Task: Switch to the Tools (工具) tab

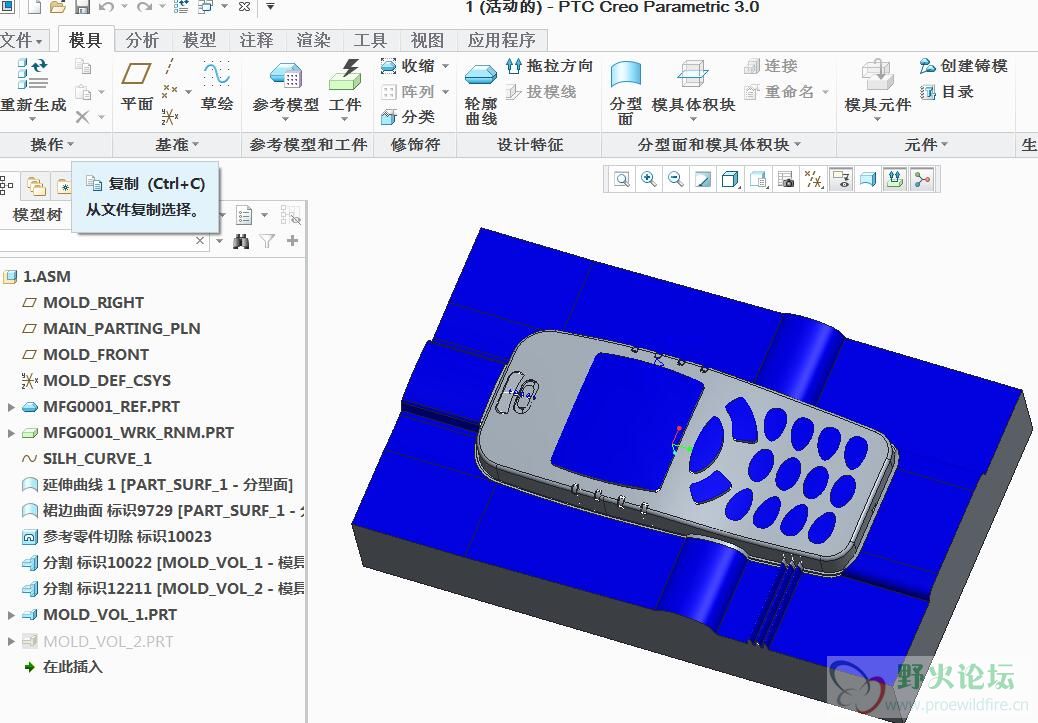Action: (369, 40)
